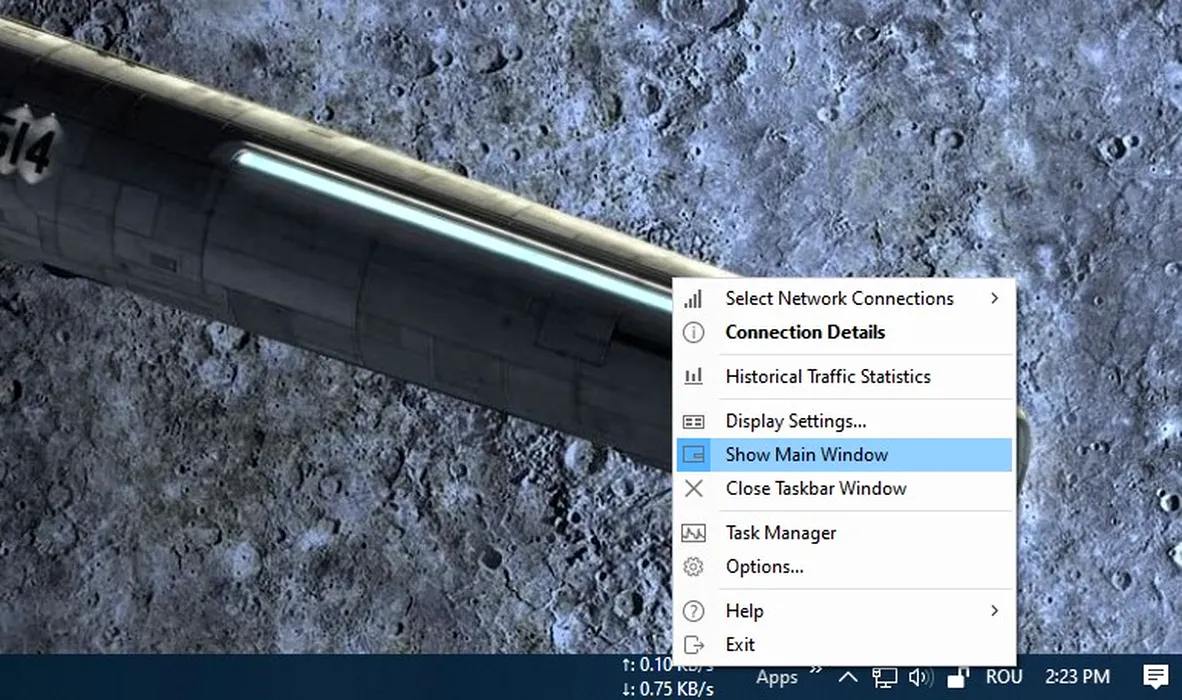Click the X icon beside Close Taskbar Window

pos(693,488)
